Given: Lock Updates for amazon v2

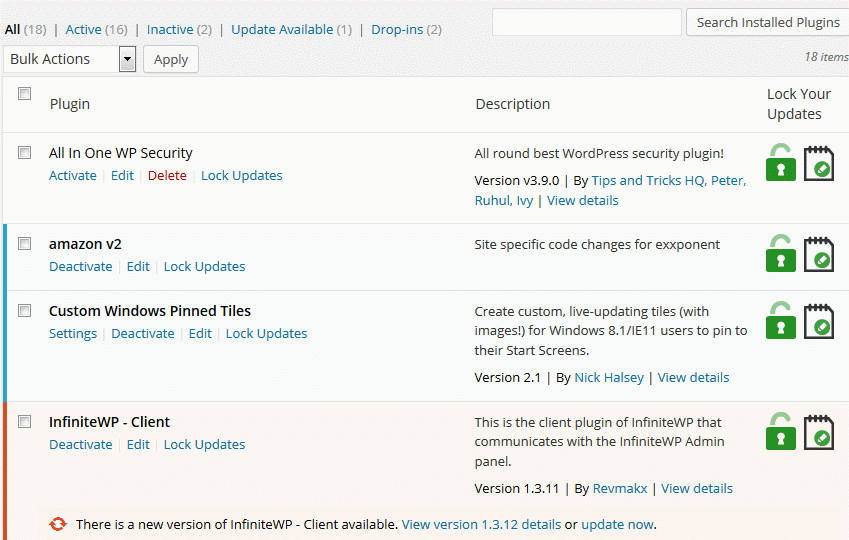Looking at the screenshot, I should point(204,266).
